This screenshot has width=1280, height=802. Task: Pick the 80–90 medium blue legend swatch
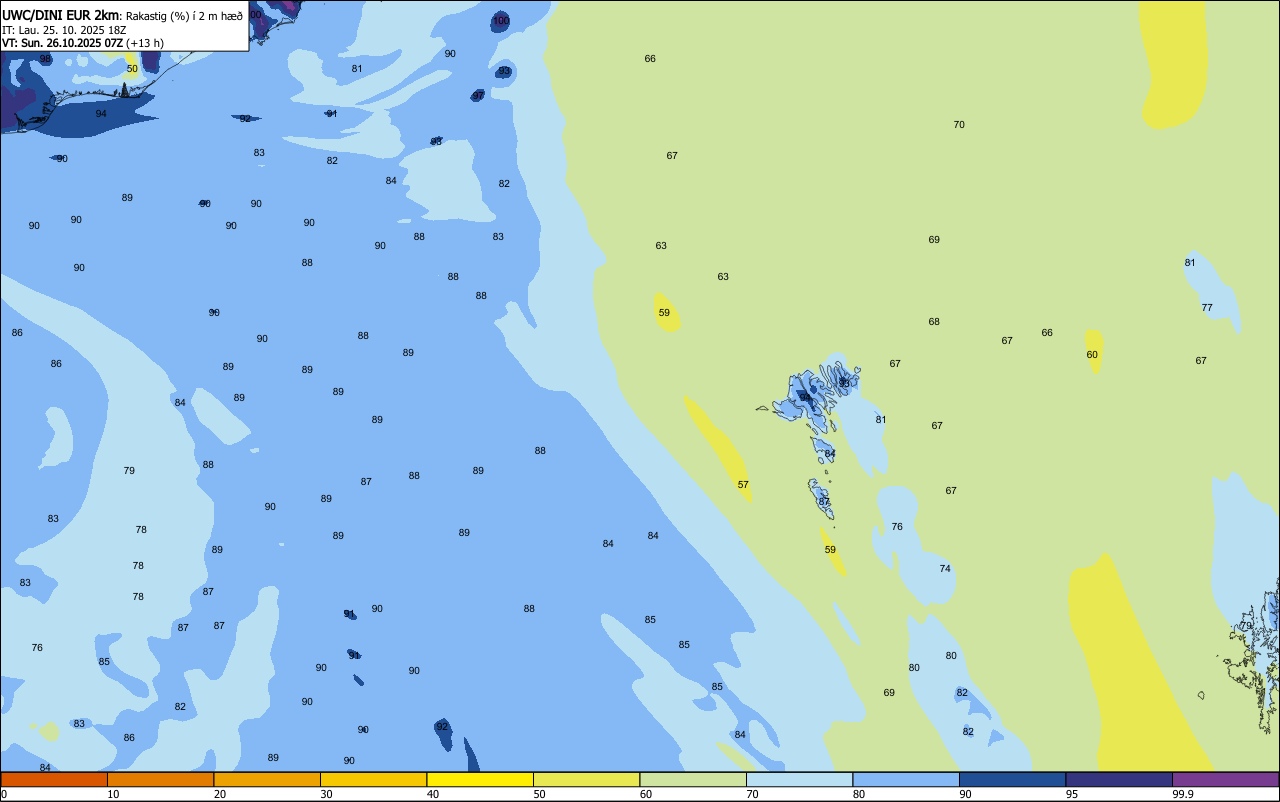pos(906,779)
